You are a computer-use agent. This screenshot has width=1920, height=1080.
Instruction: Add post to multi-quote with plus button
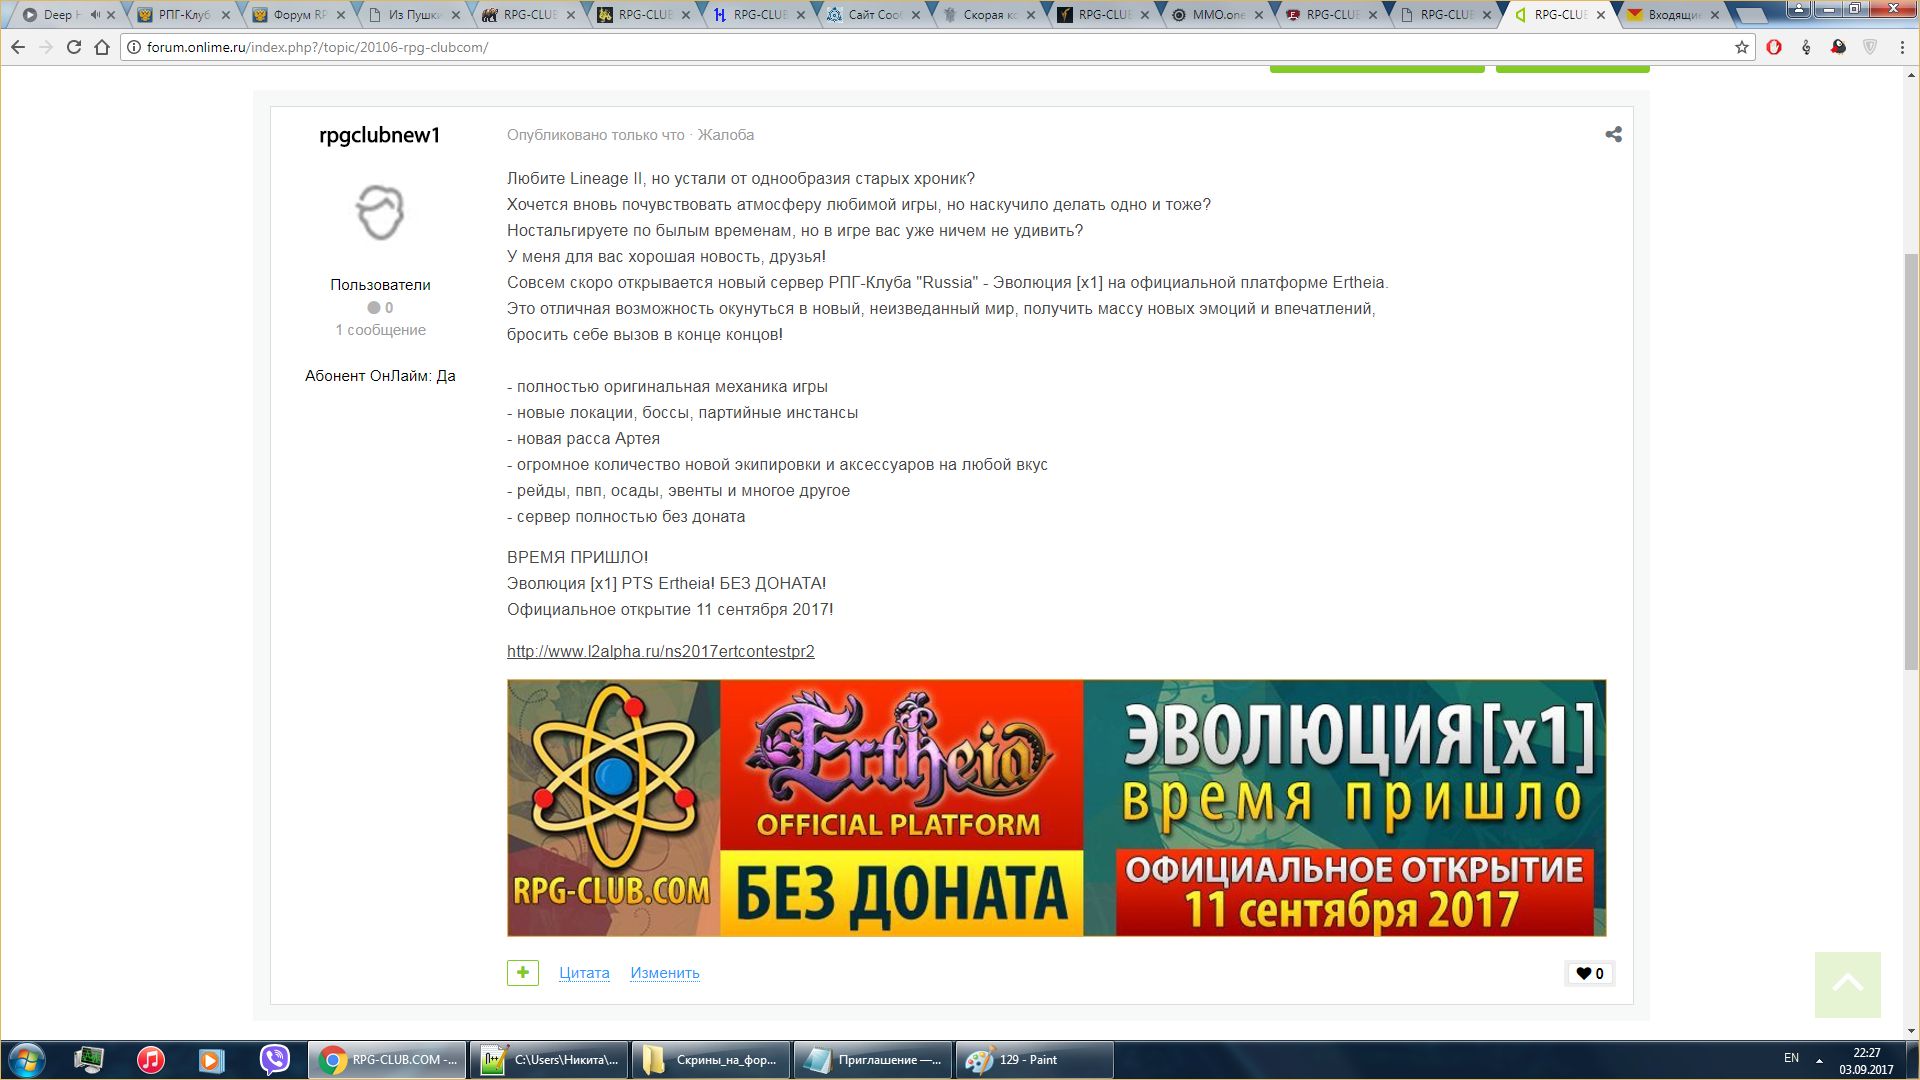[x=523, y=972]
